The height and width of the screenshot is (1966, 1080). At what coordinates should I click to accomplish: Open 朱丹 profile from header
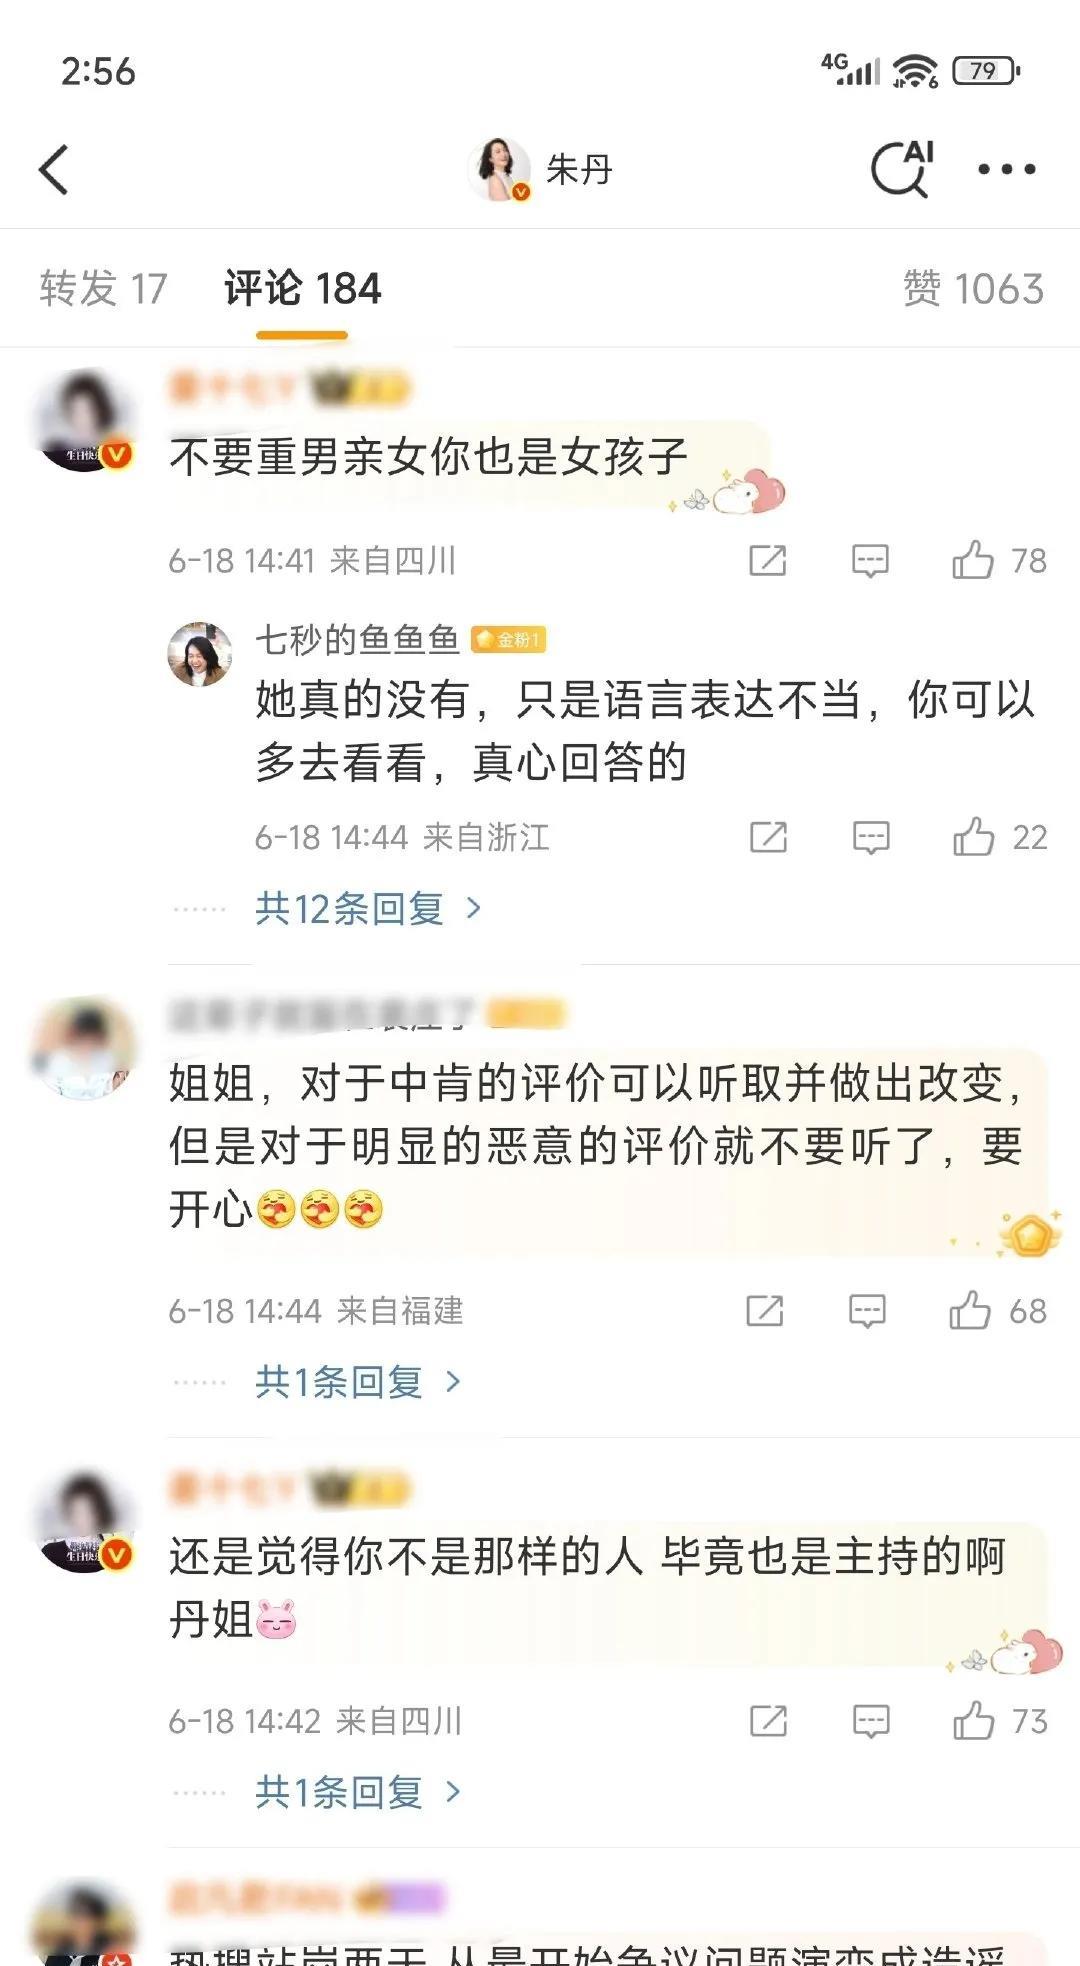coord(541,169)
